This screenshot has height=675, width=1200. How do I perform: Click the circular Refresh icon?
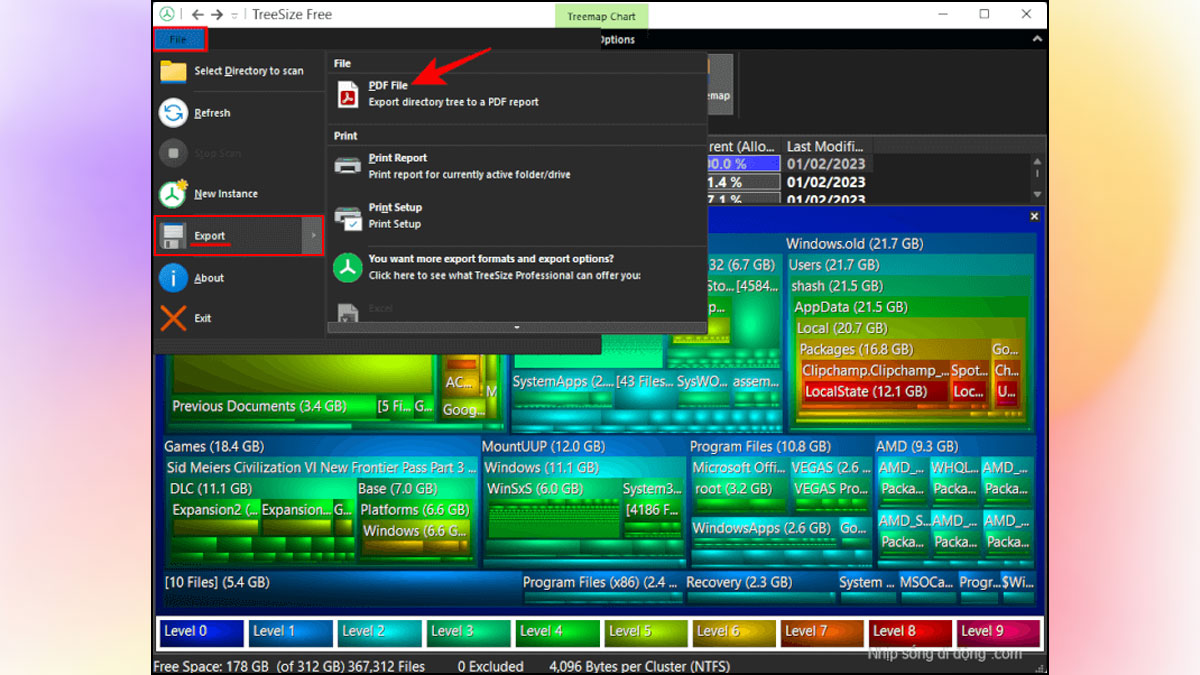[174, 113]
